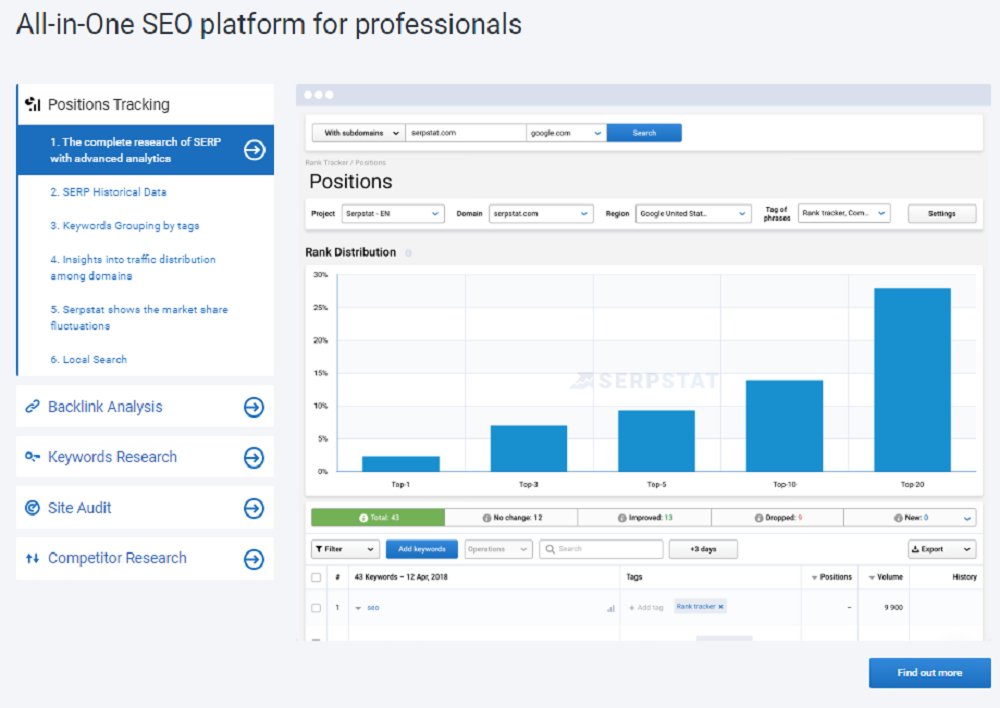The width and height of the screenshot is (1000, 708).
Task: Toggle the Rank Distribution info tooltip
Action: tap(407, 252)
